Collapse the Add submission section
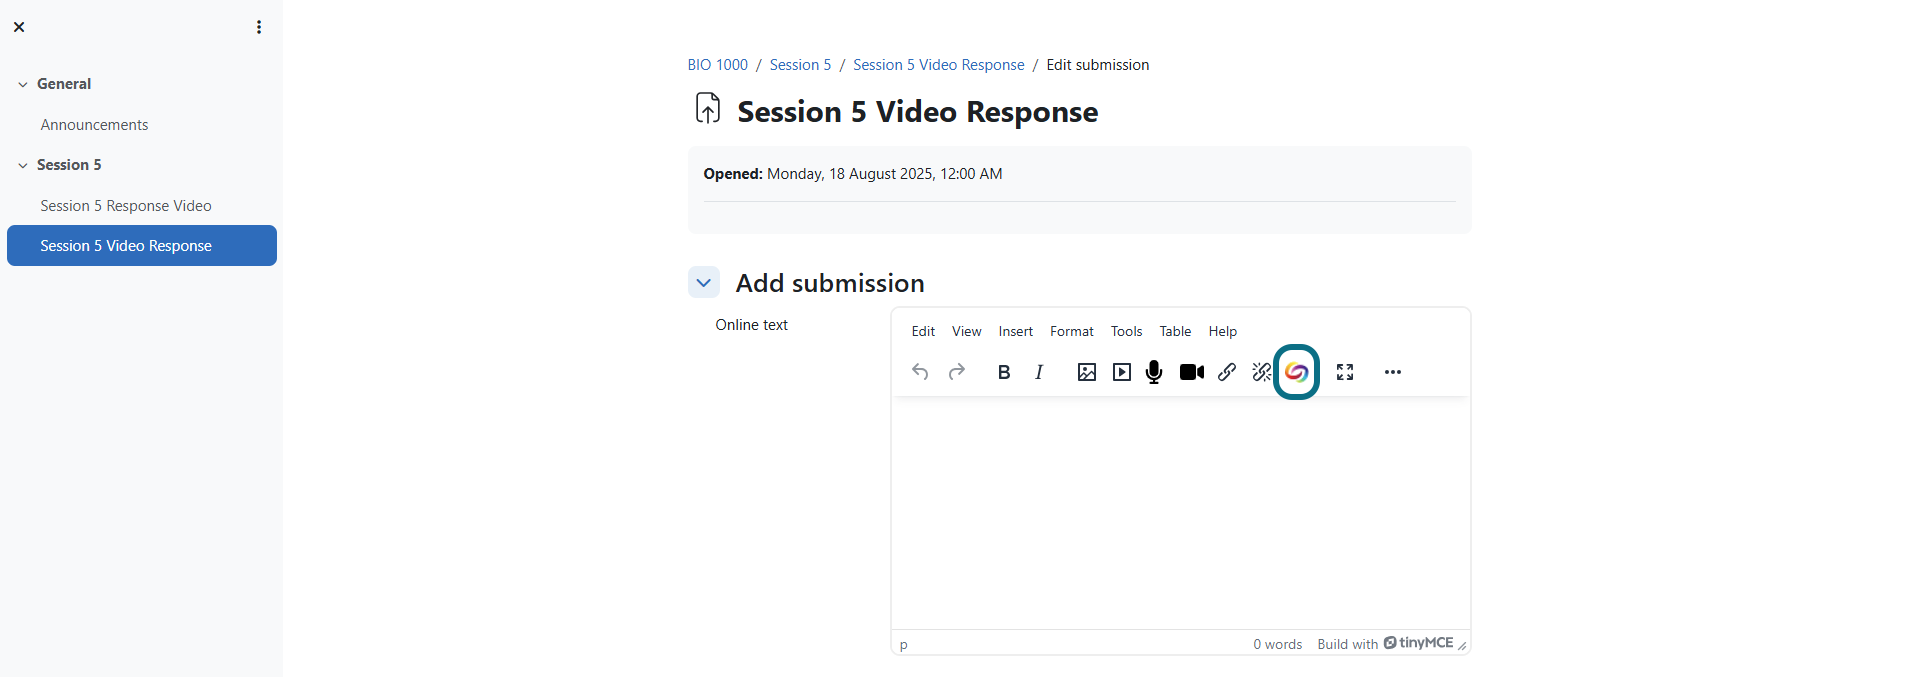Image resolution: width=1912 pixels, height=677 pixels. pyautogui.click(x=704, y=283)
